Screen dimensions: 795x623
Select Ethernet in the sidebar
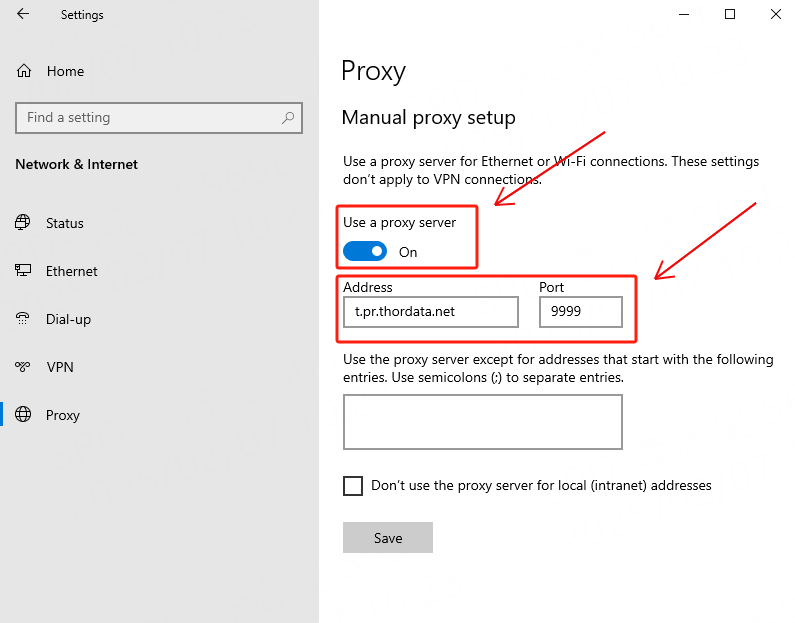coord(71,271)
